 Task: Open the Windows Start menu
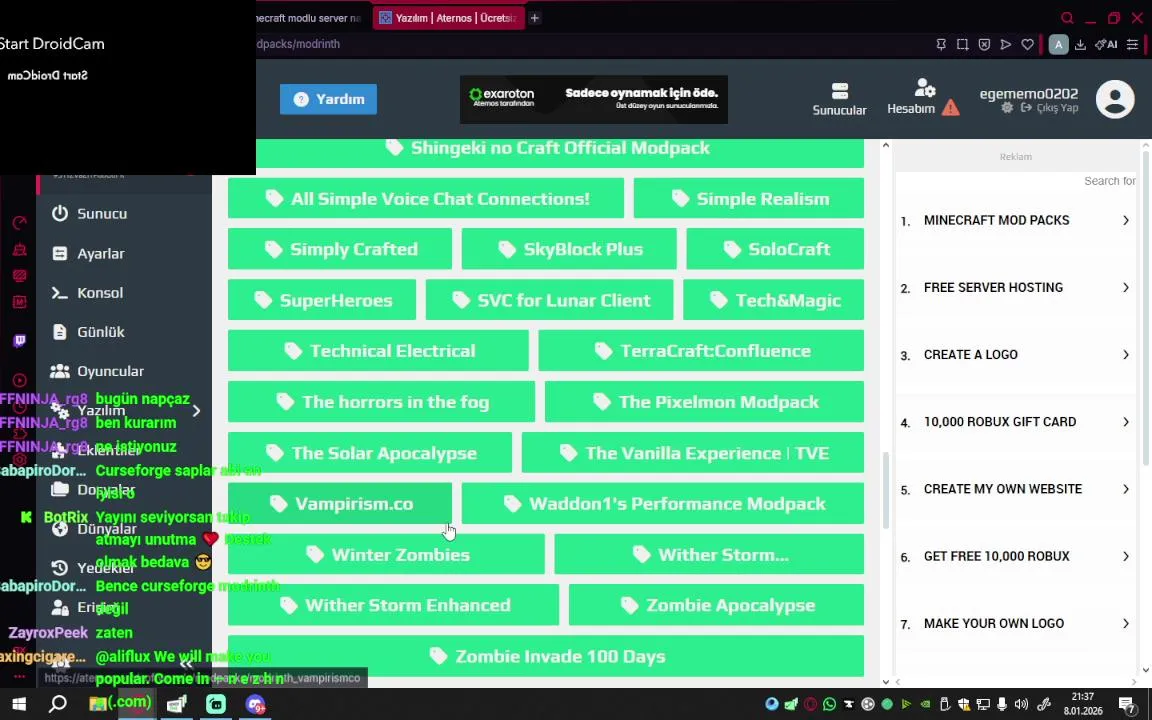[19, 704]
